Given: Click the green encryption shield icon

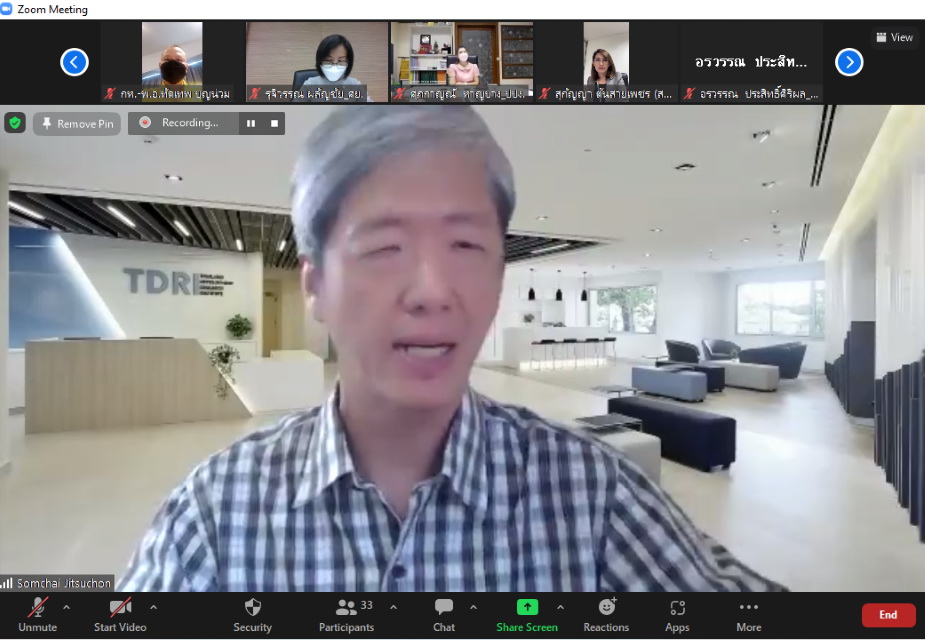Looking at the screenshot, I should coord(15,123).
